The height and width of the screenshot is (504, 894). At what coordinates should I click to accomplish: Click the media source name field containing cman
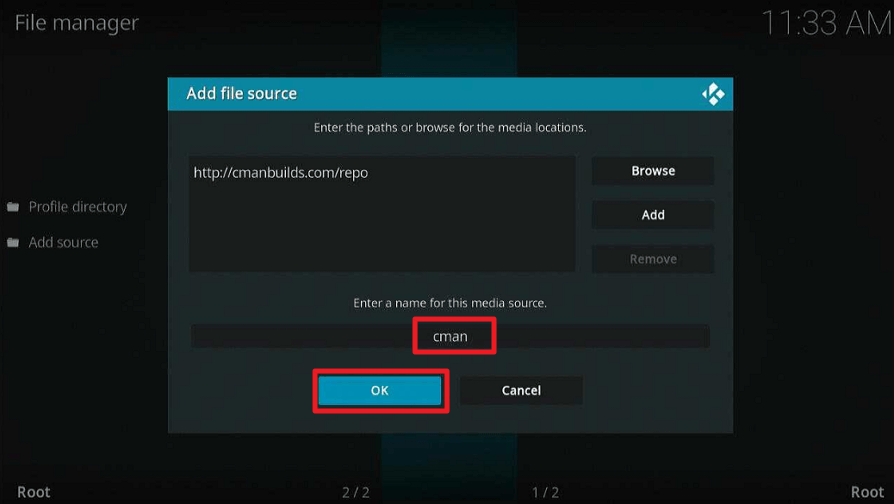pyautogui.click(x=450, y=336)
